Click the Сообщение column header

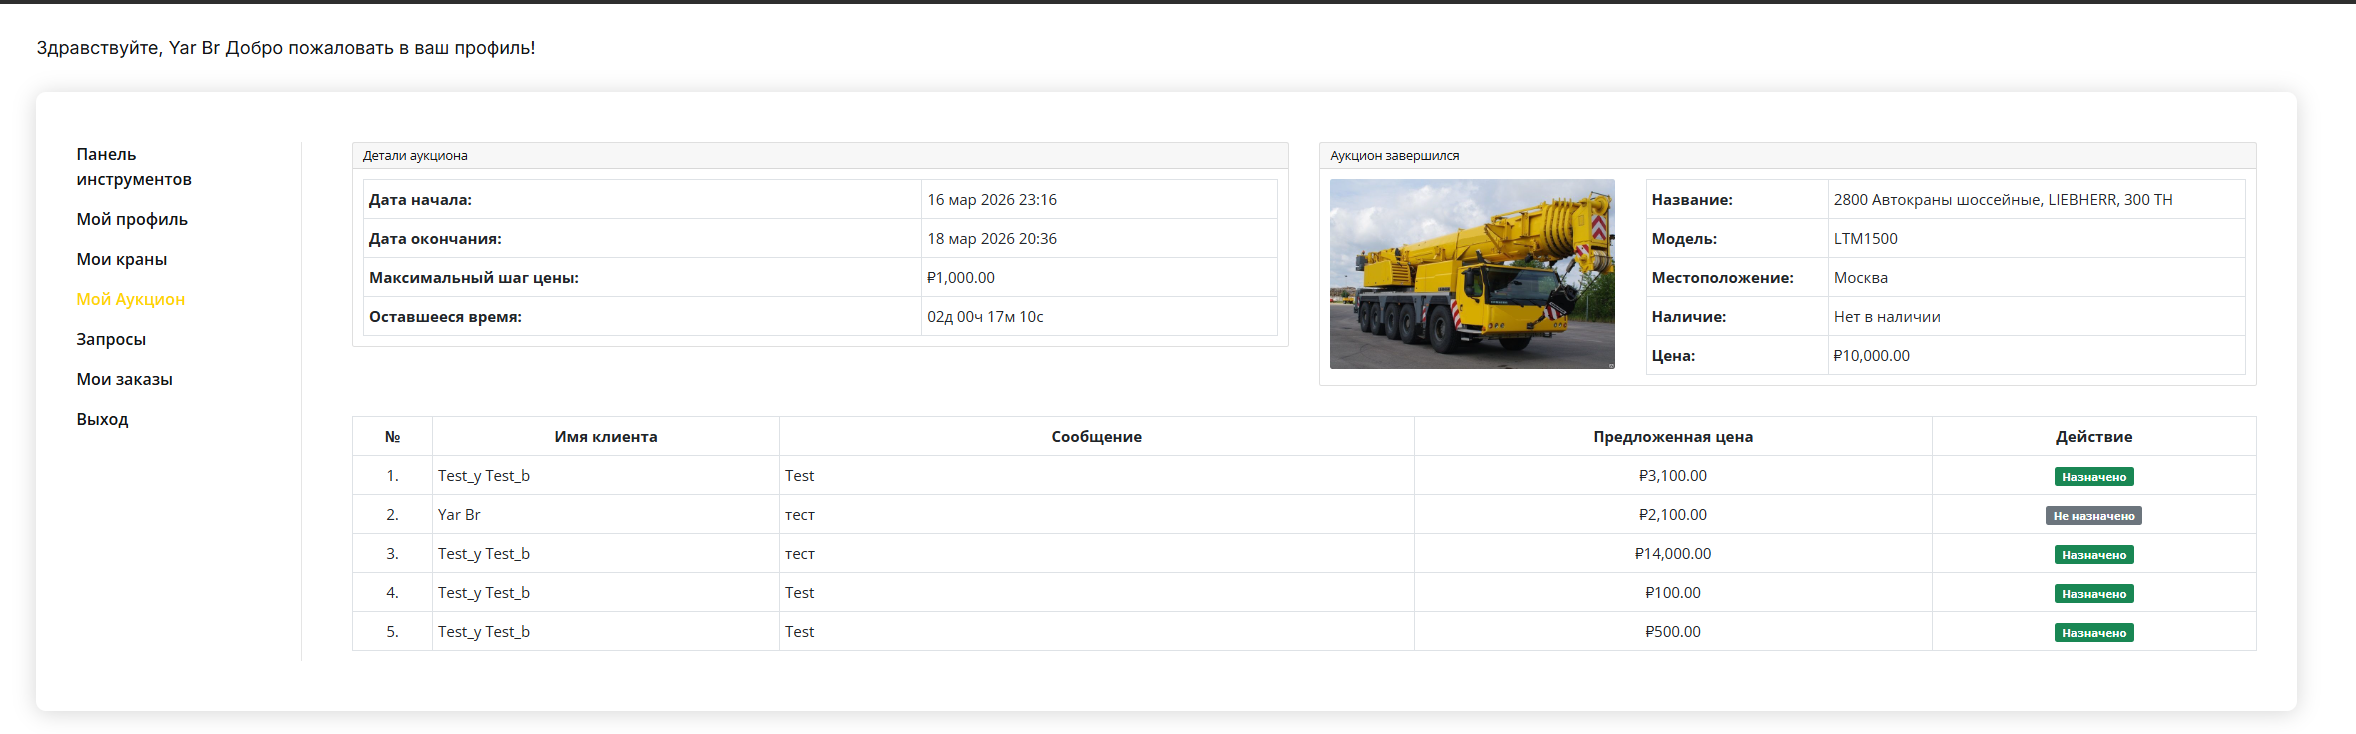pyautogui.click(x=1096, y=437)
